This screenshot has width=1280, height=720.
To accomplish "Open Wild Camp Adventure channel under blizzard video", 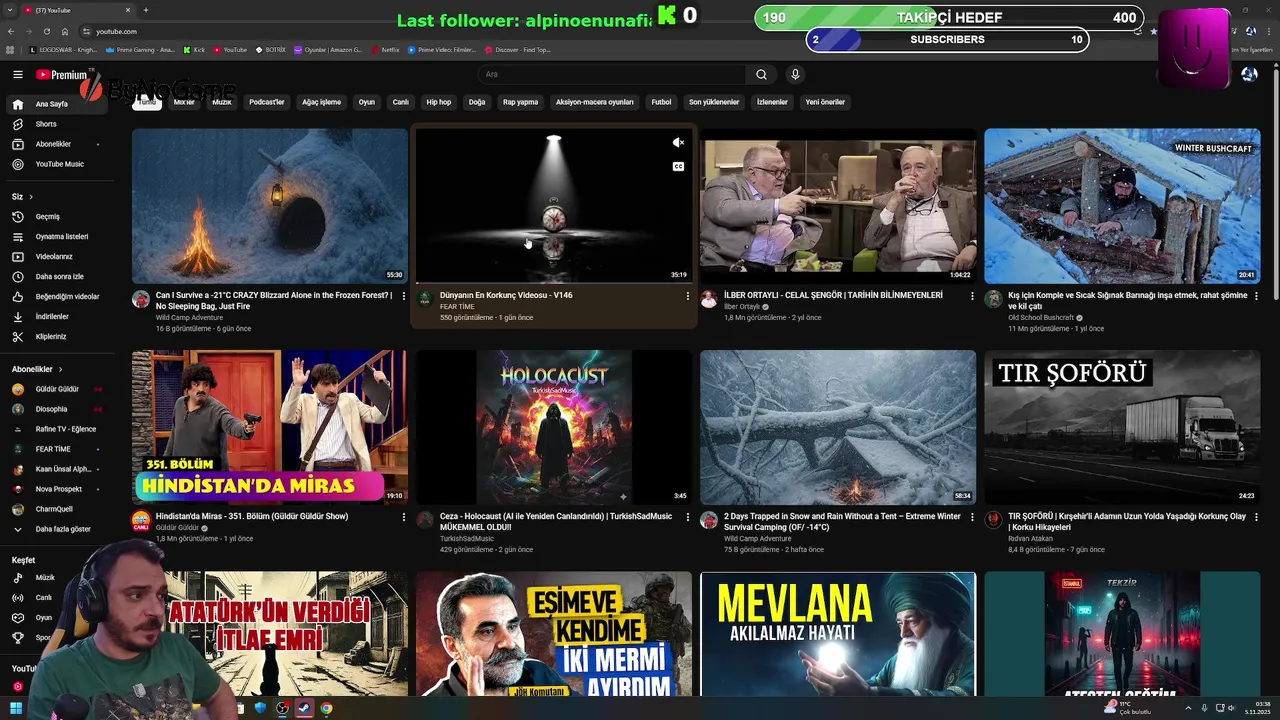I will coord(189,318).
